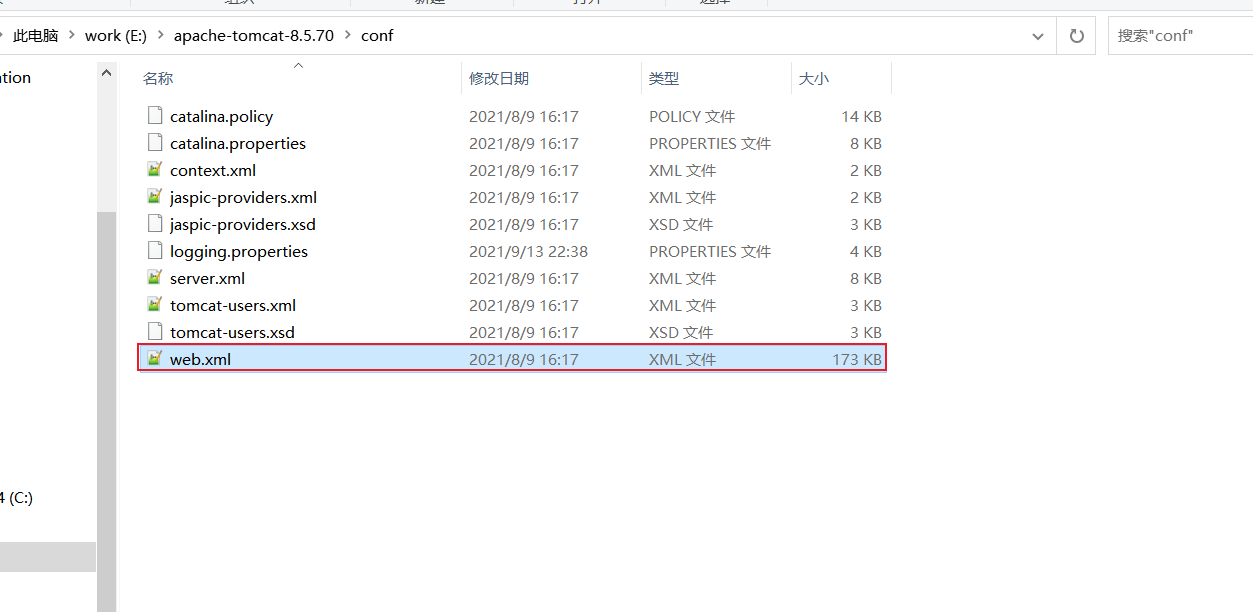The image size is (1253, 612).
Task: Select the tomcat-users.xml file name
Action: 233,305
